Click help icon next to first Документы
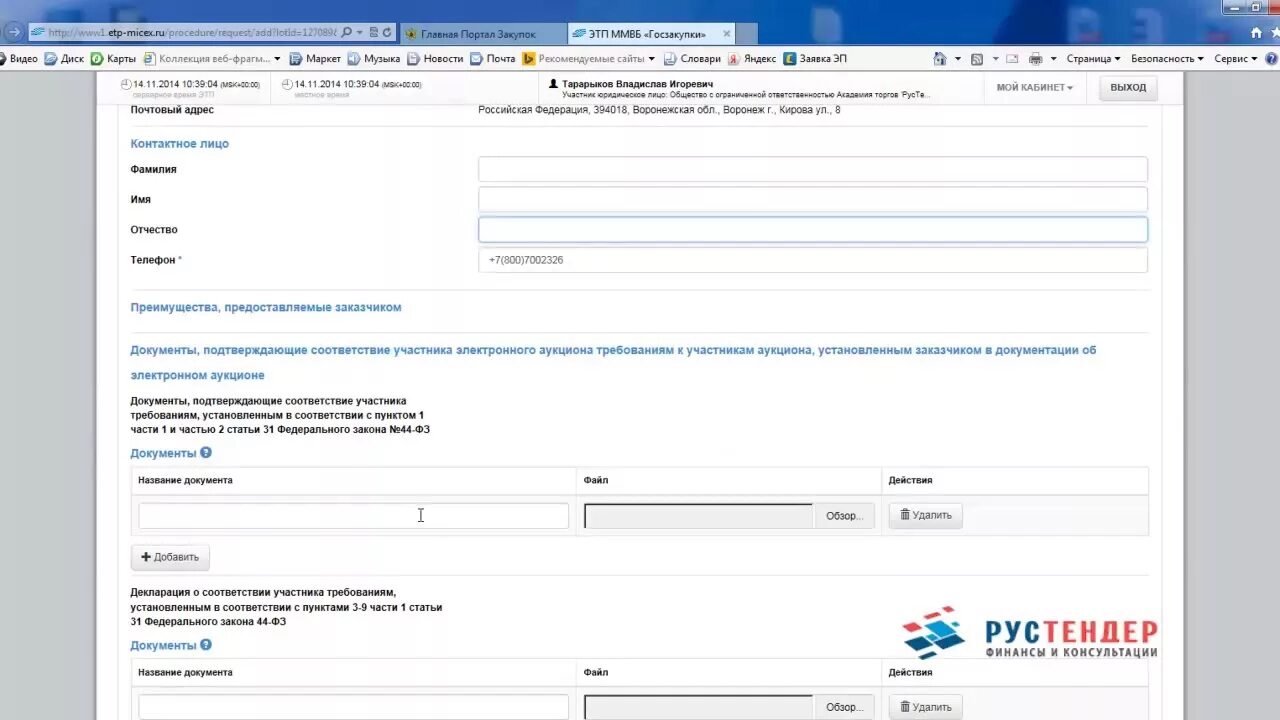Screen dimensions: 1280x720 (206, 453)
